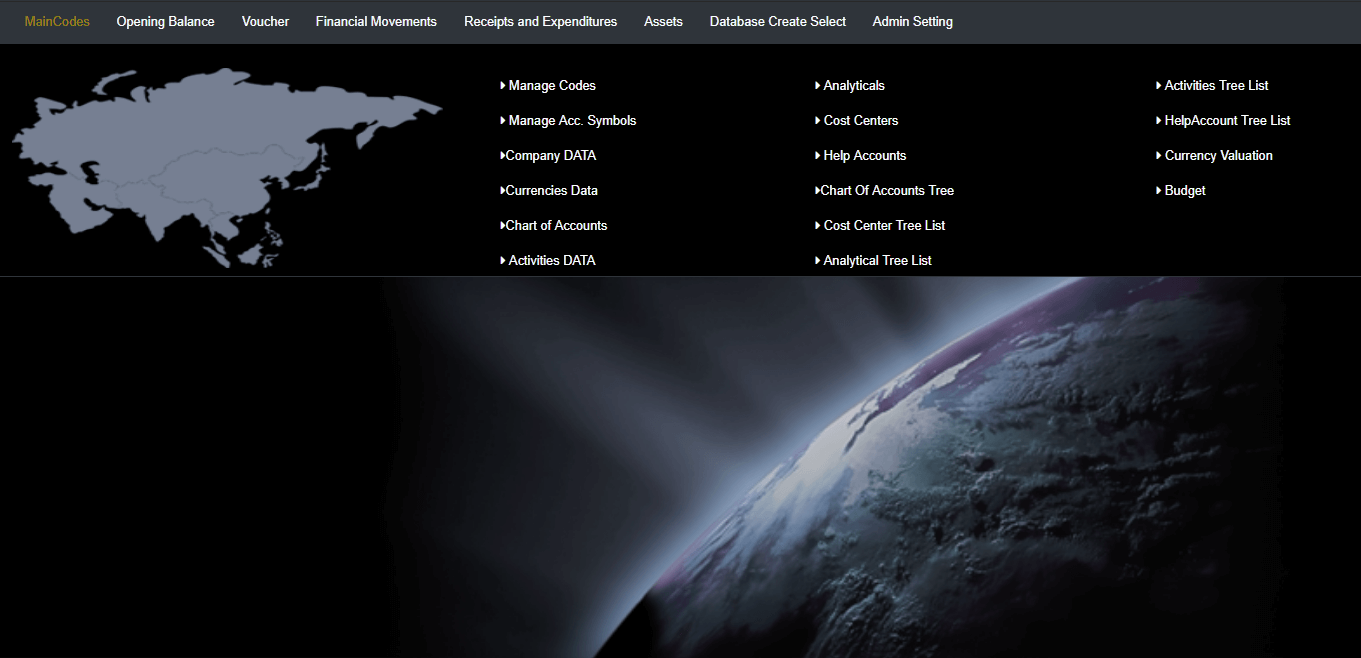Open the MainCodes menu

[x=57, y=21]
